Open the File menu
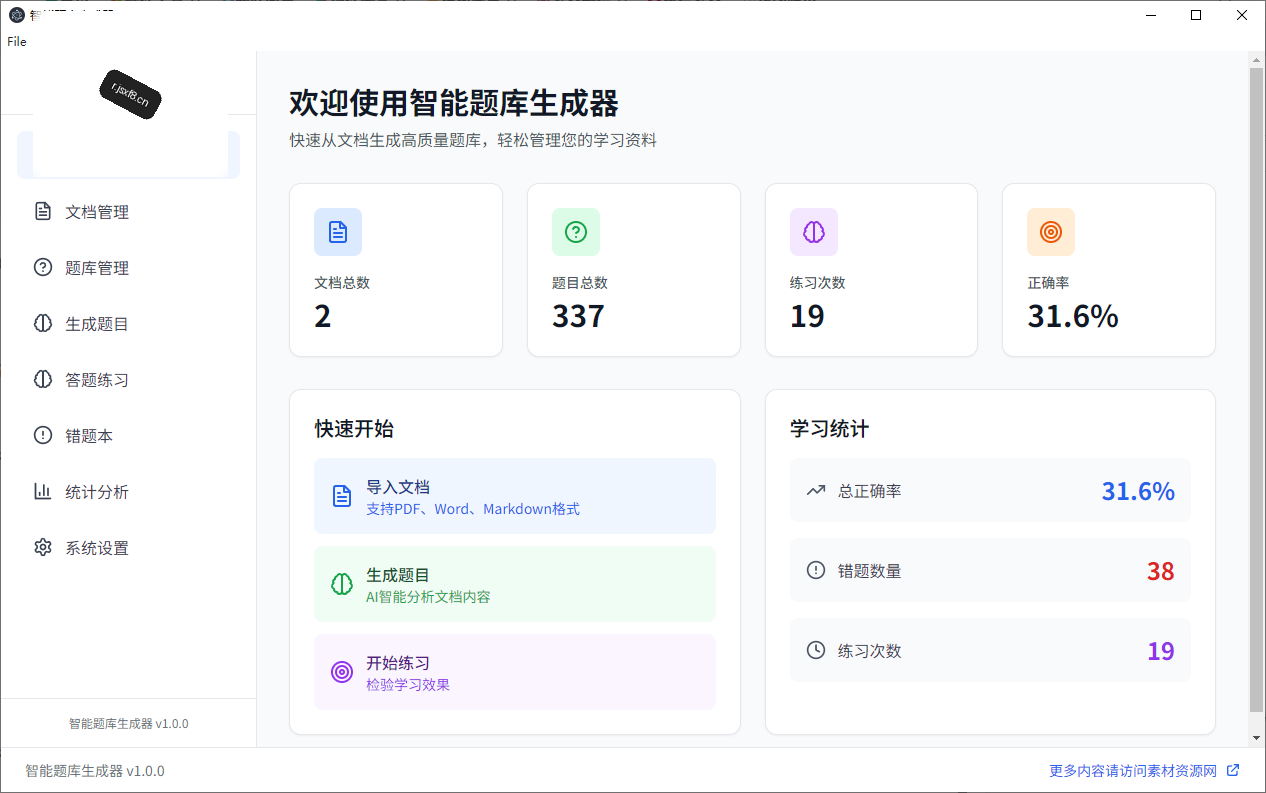Viewport: 1266px width, 793px height. (16, 42)
